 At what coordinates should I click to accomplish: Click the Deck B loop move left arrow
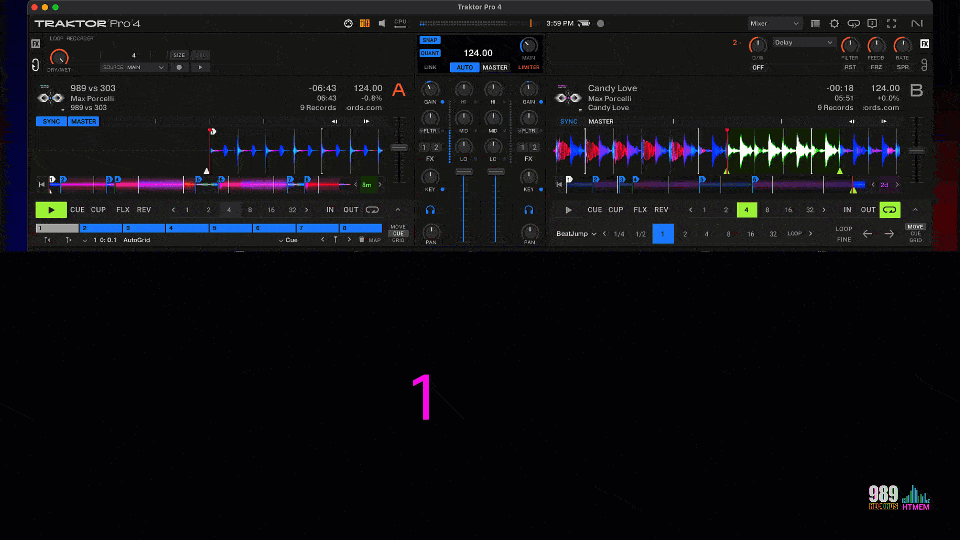pyautogui.click(x=867, y=234)
